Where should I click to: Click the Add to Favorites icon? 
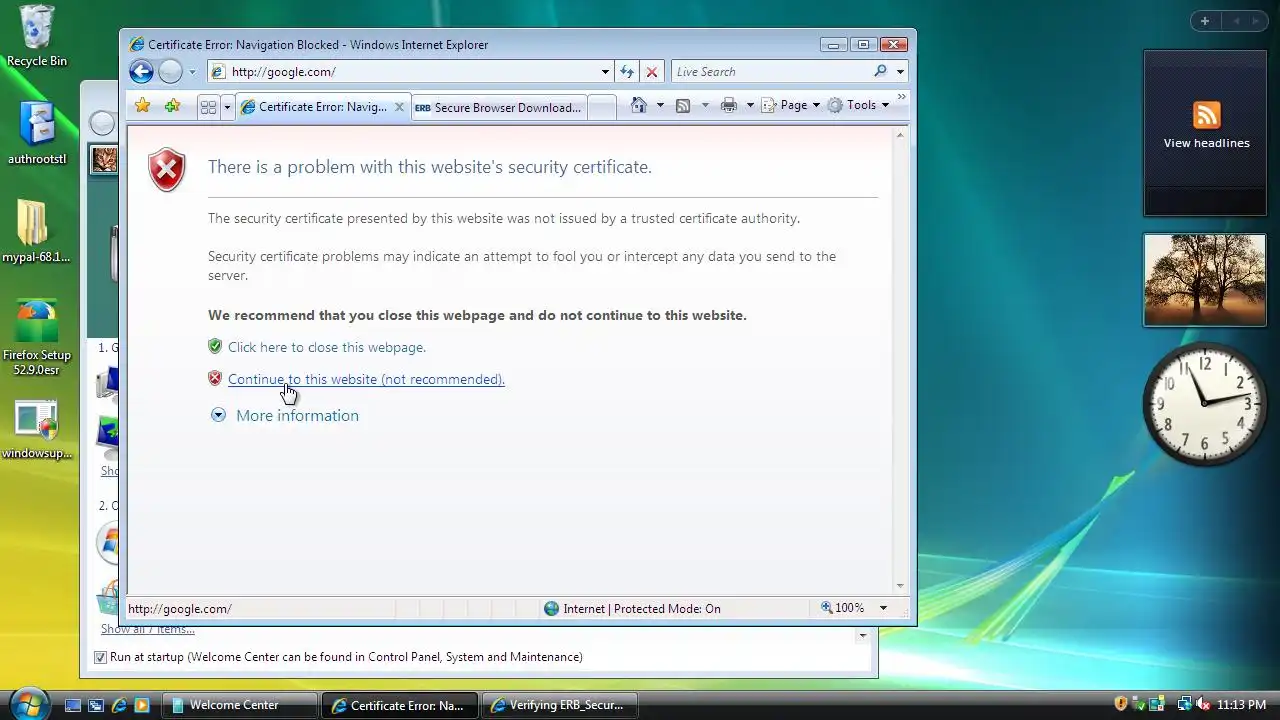click(x=172, y=106)
